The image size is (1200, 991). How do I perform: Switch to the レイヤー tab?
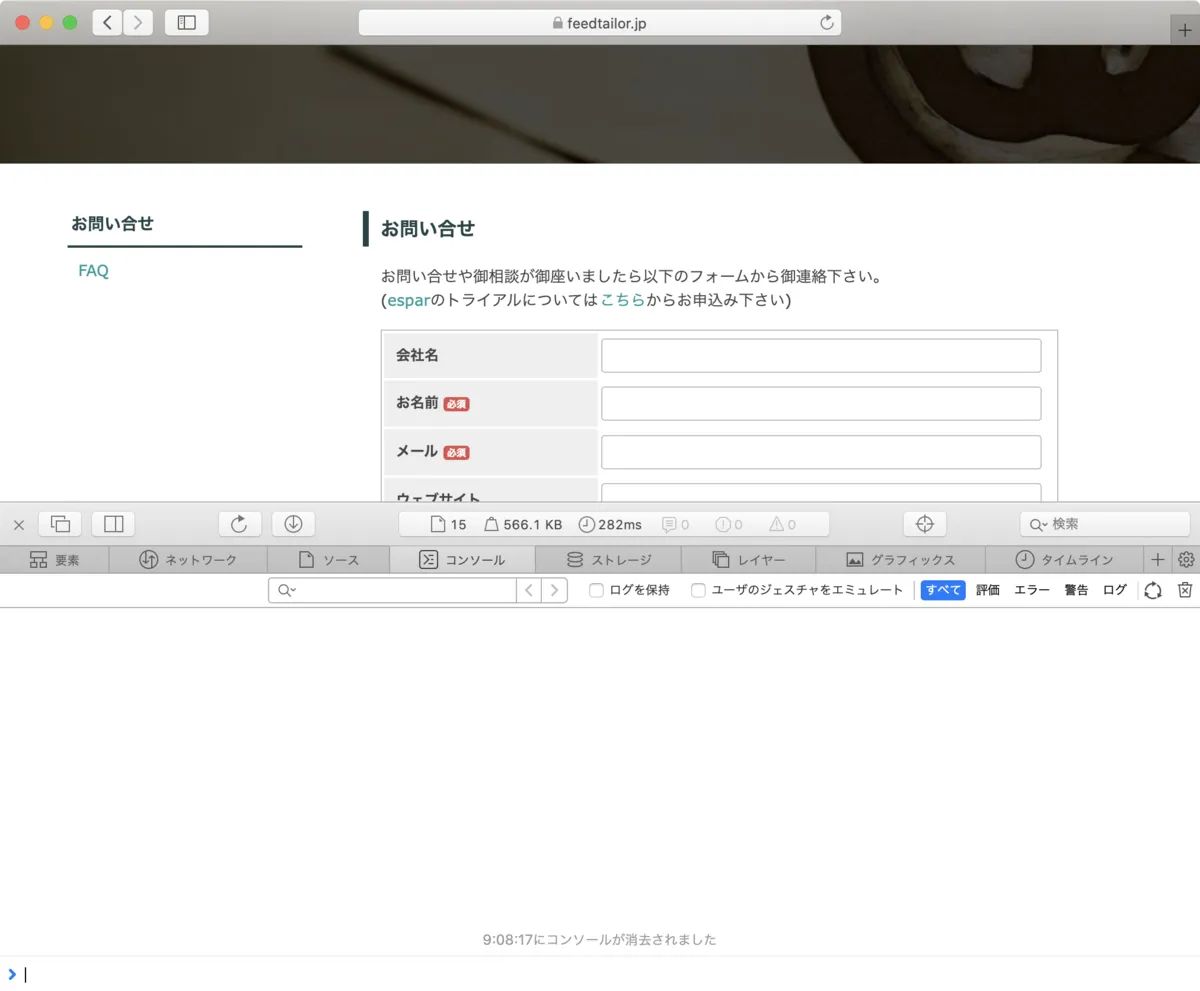(748, 560)
